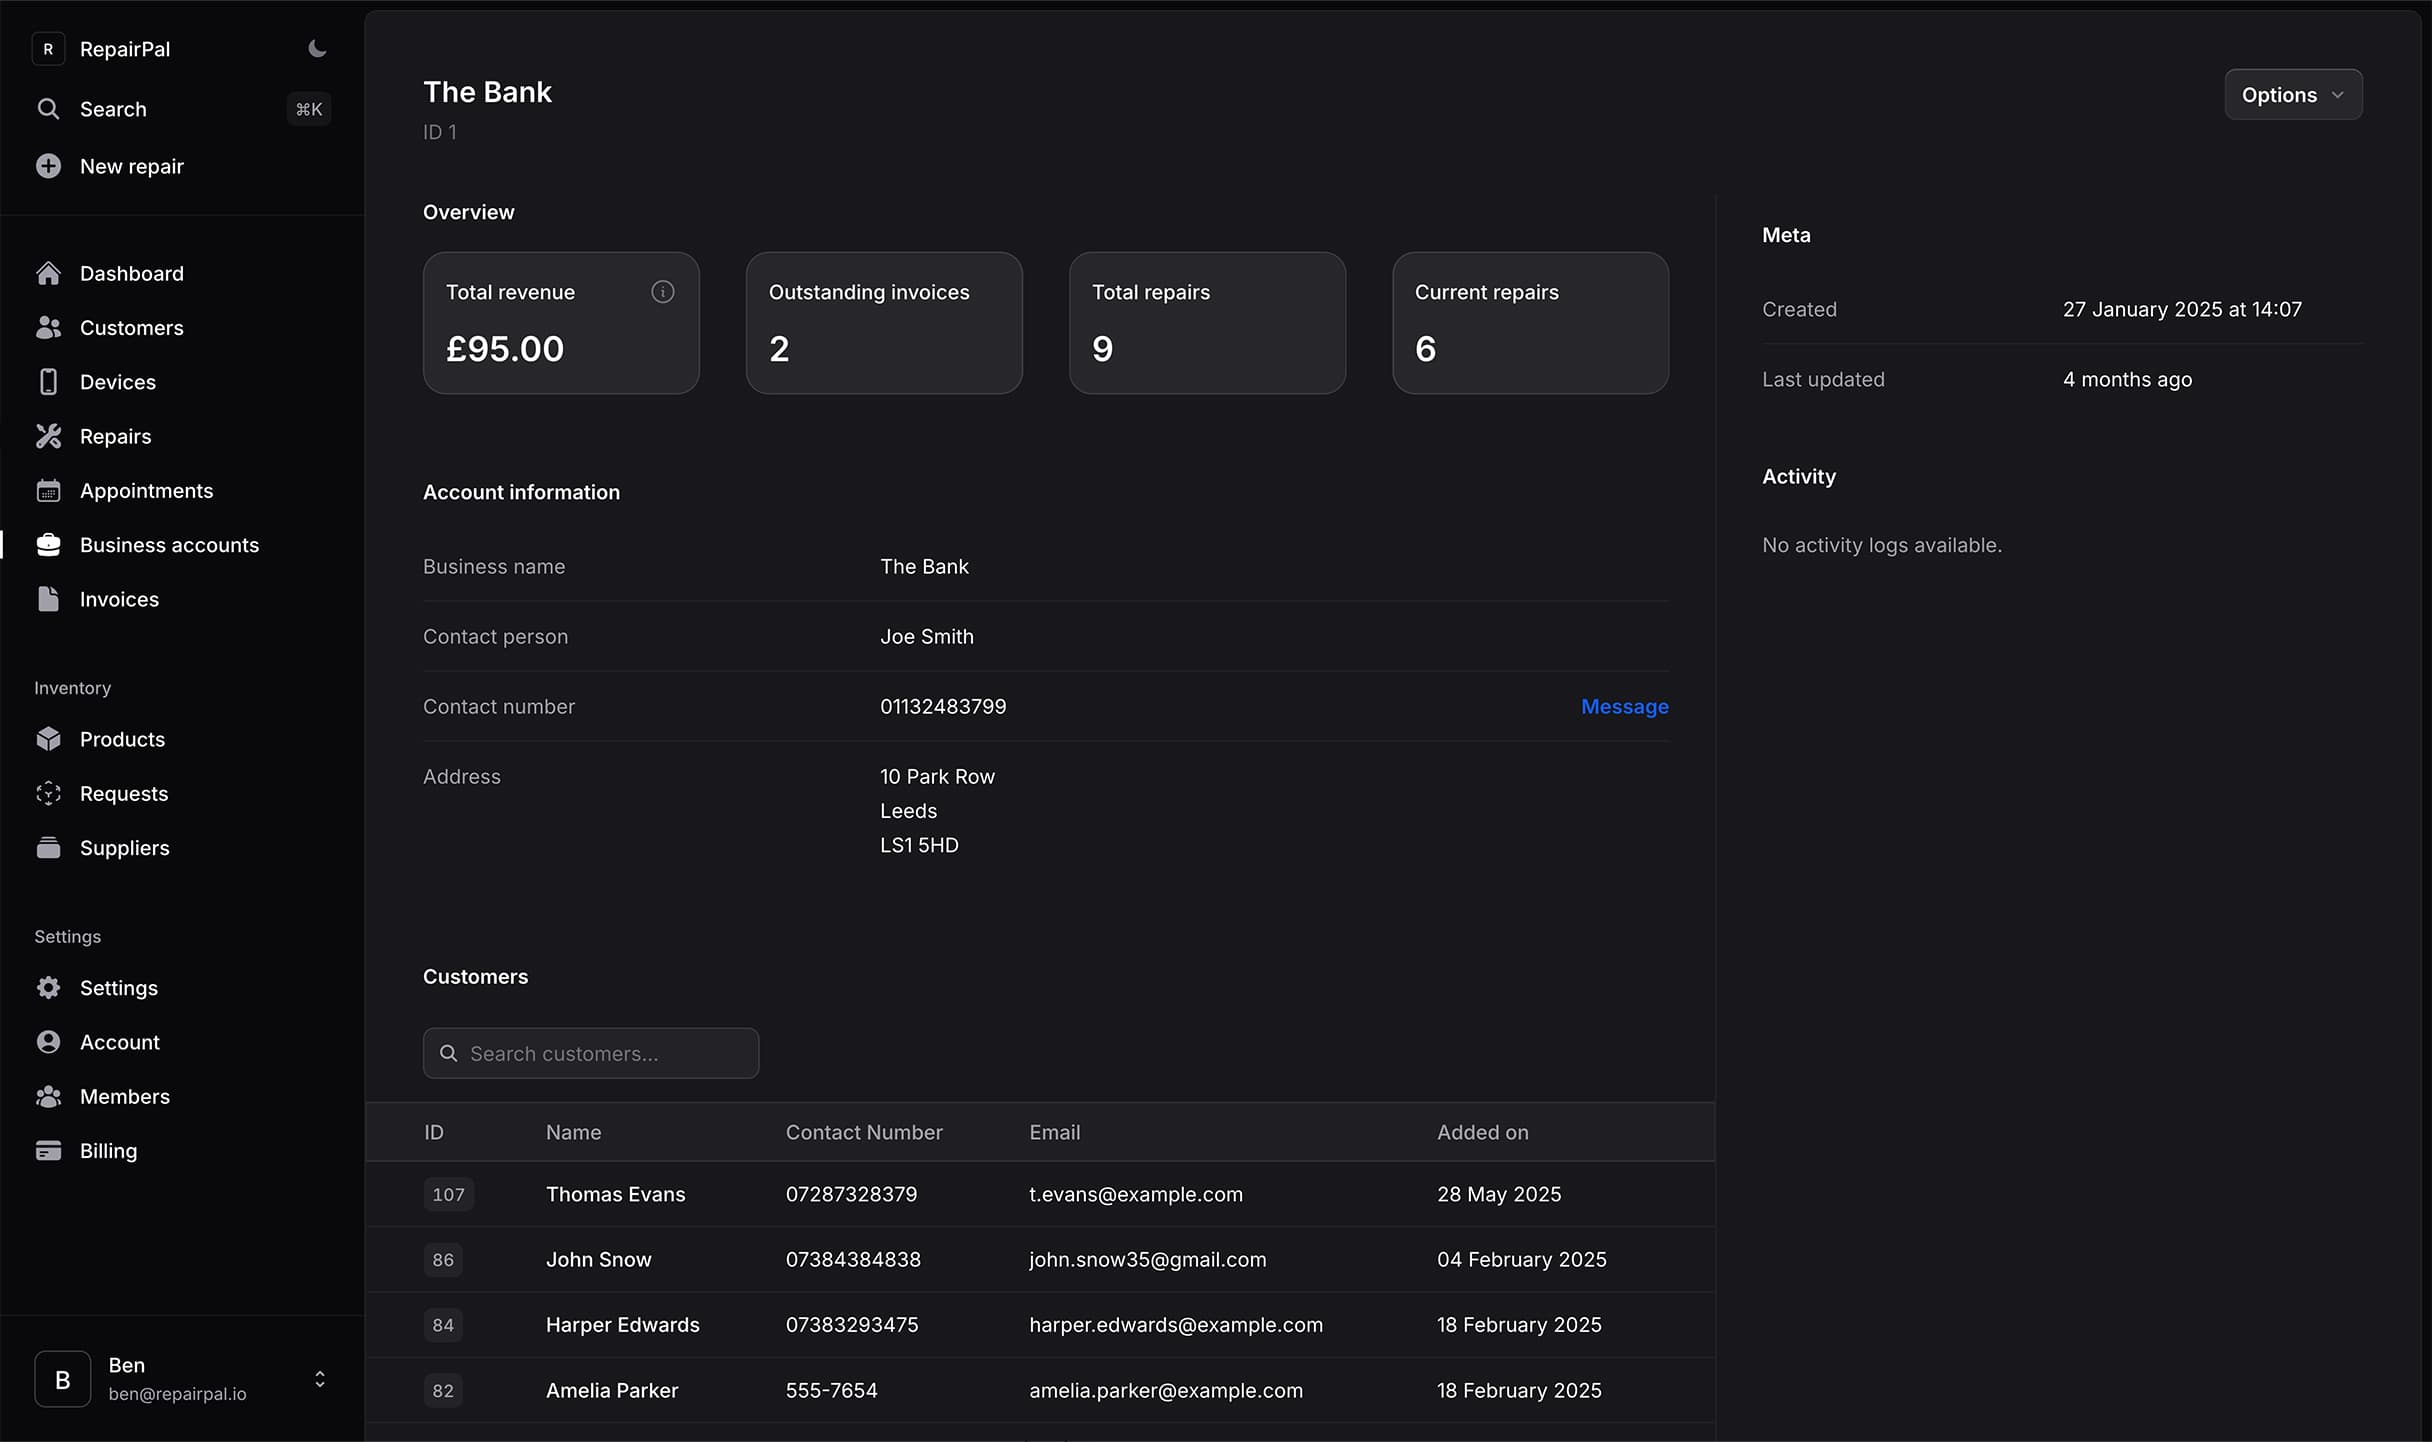2432x1442 pixels.
Task: Open the Total repairs card
Action: click(1207, 323)
